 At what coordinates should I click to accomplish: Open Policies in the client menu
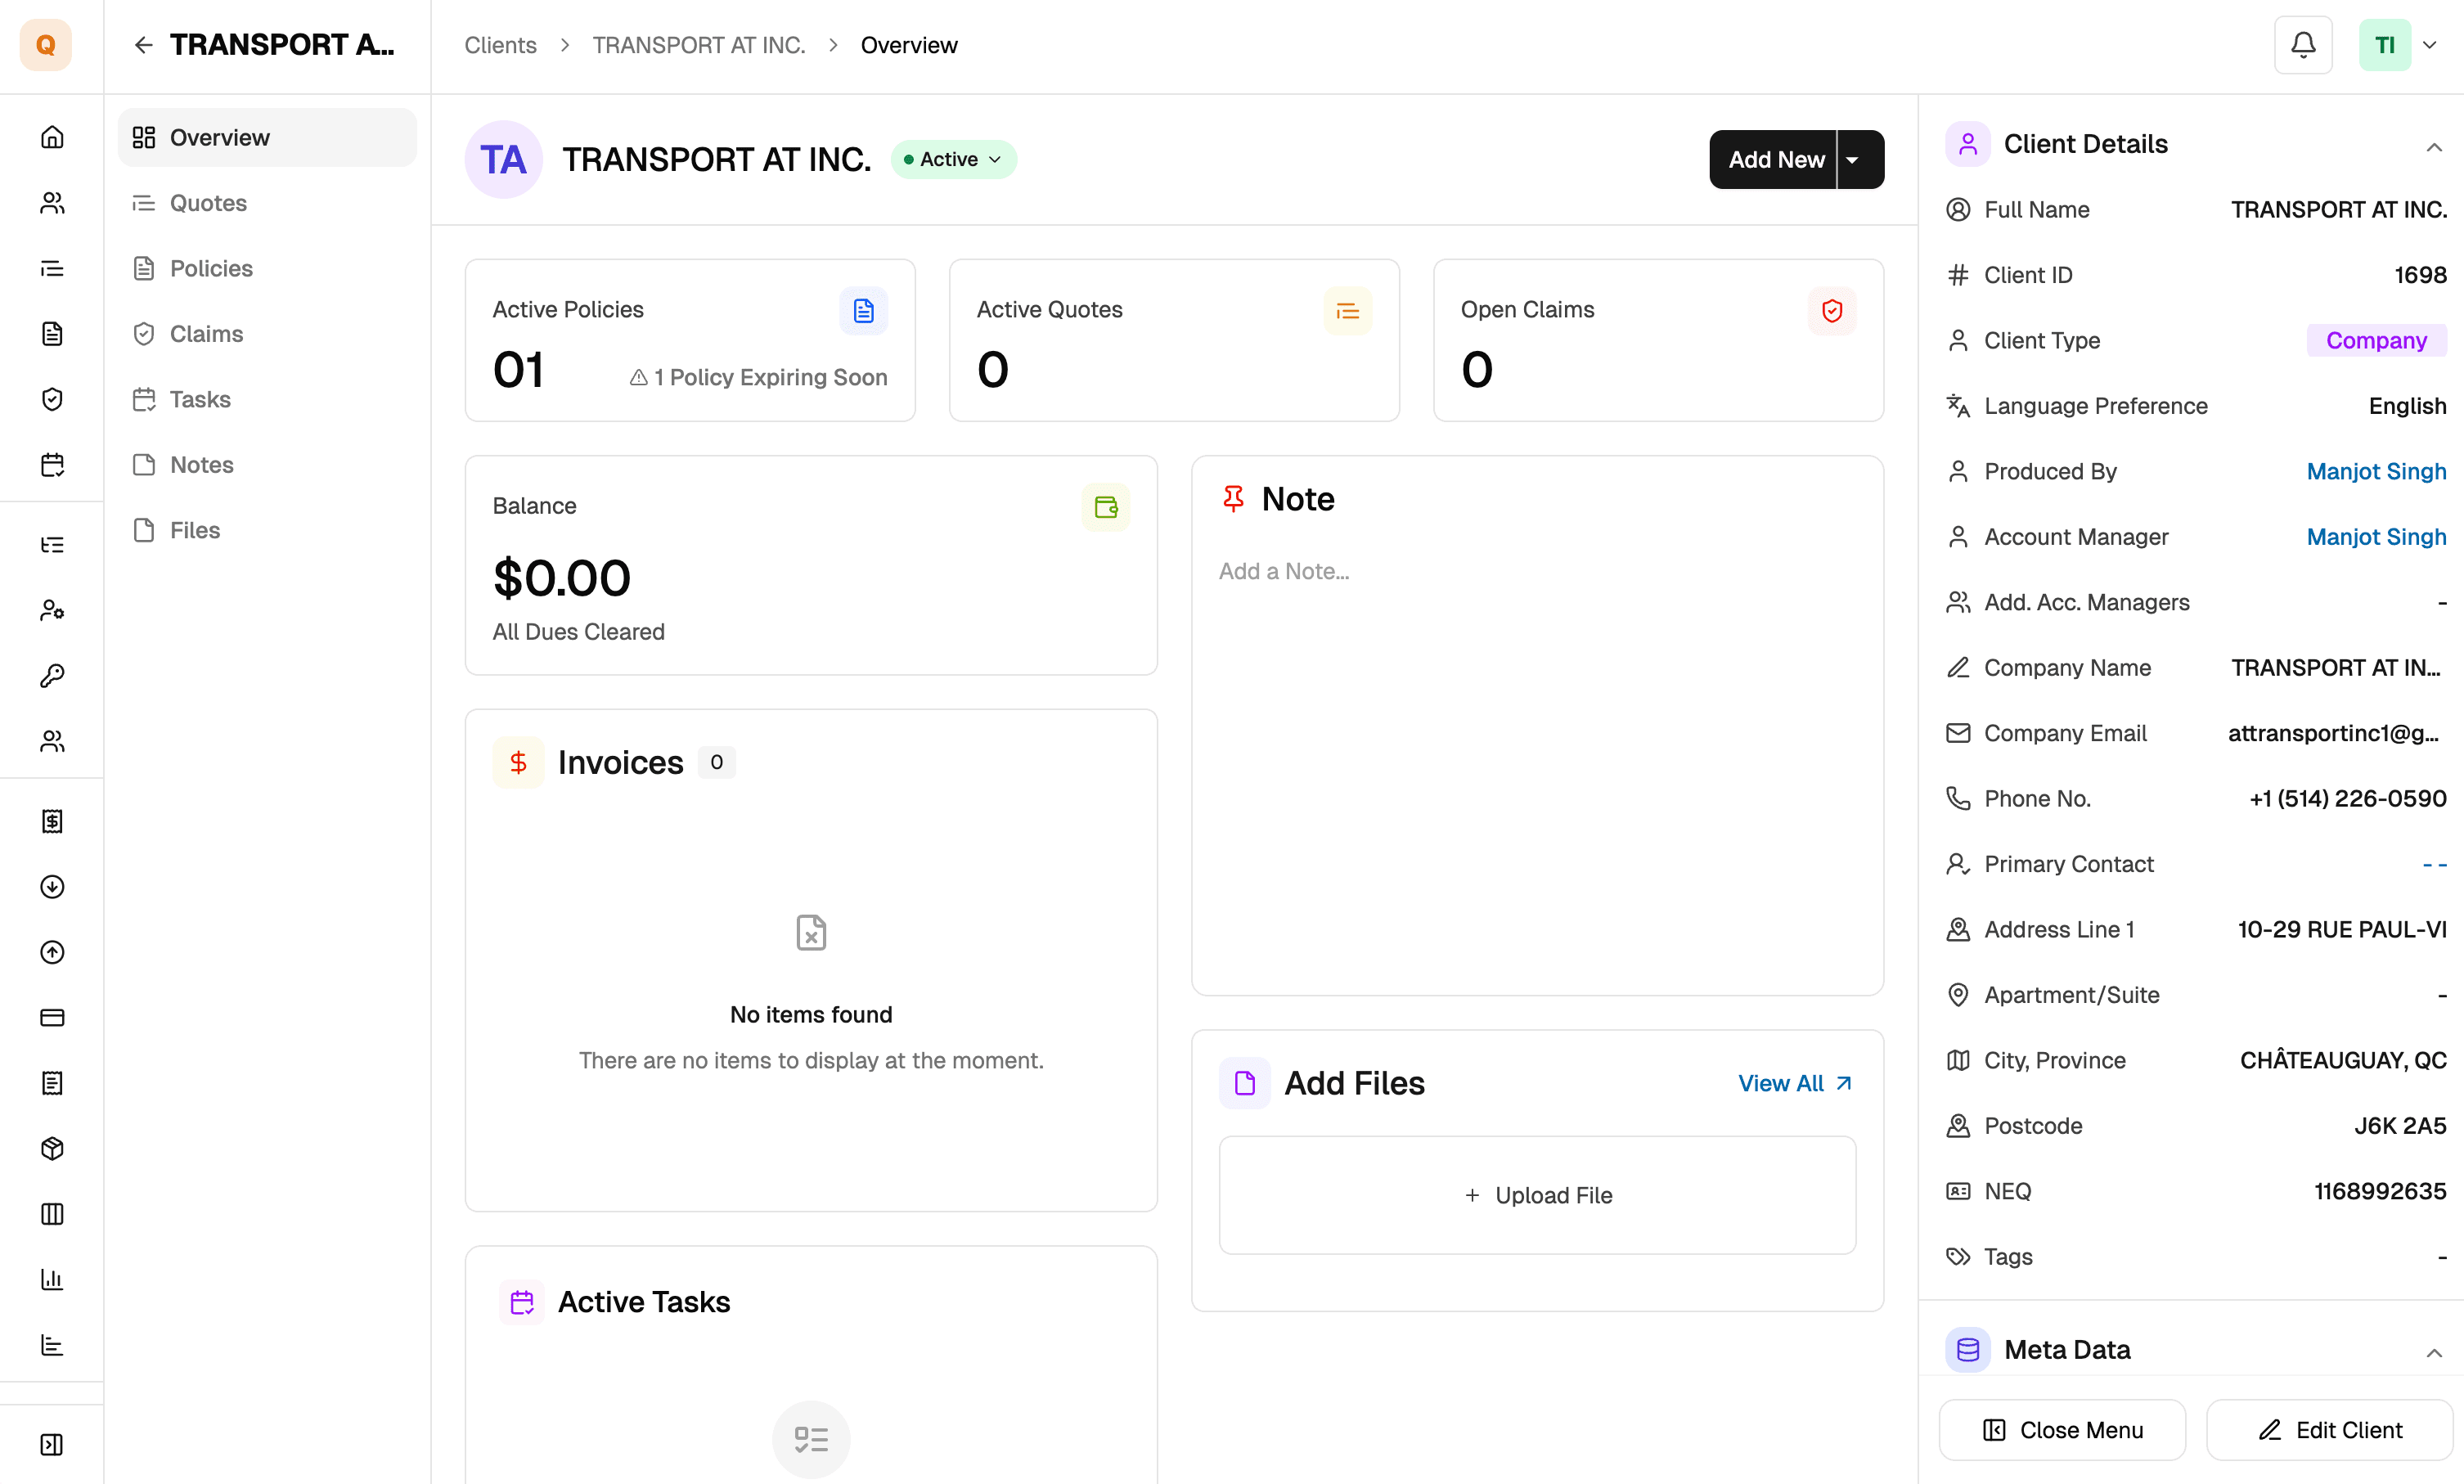(211, 268)
